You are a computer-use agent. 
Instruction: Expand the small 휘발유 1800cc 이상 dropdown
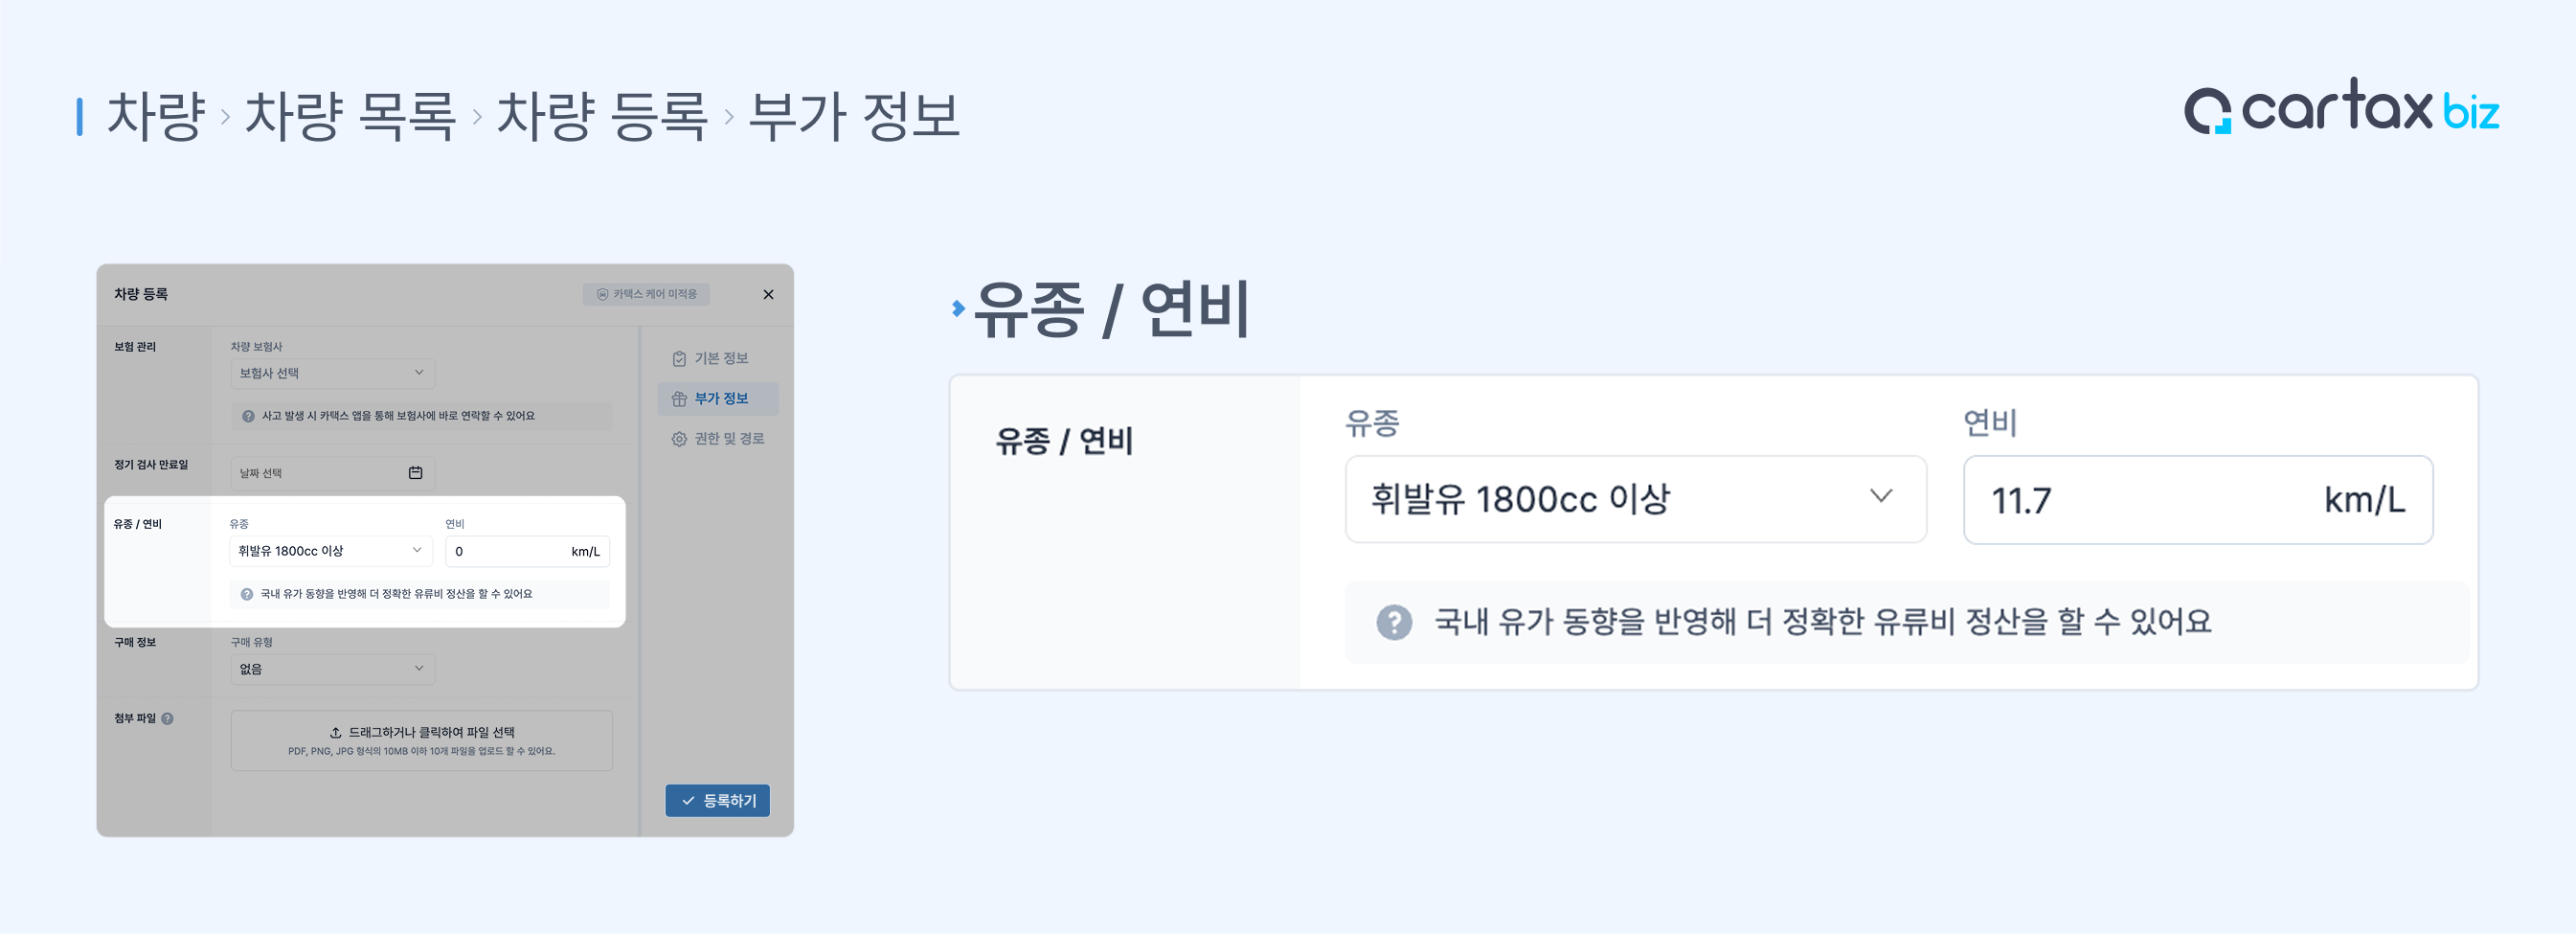point(330,551)
